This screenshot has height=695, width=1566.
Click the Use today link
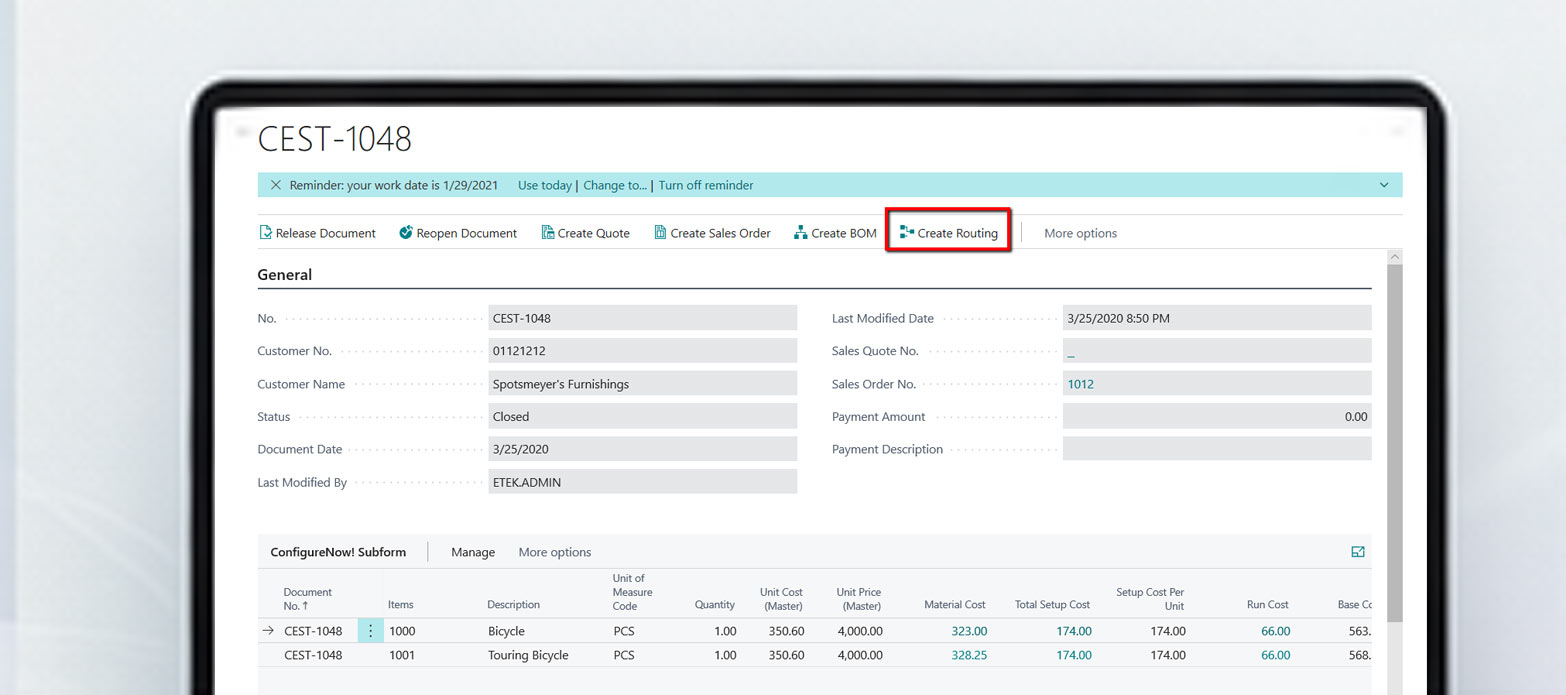click(x=544, y=185)
